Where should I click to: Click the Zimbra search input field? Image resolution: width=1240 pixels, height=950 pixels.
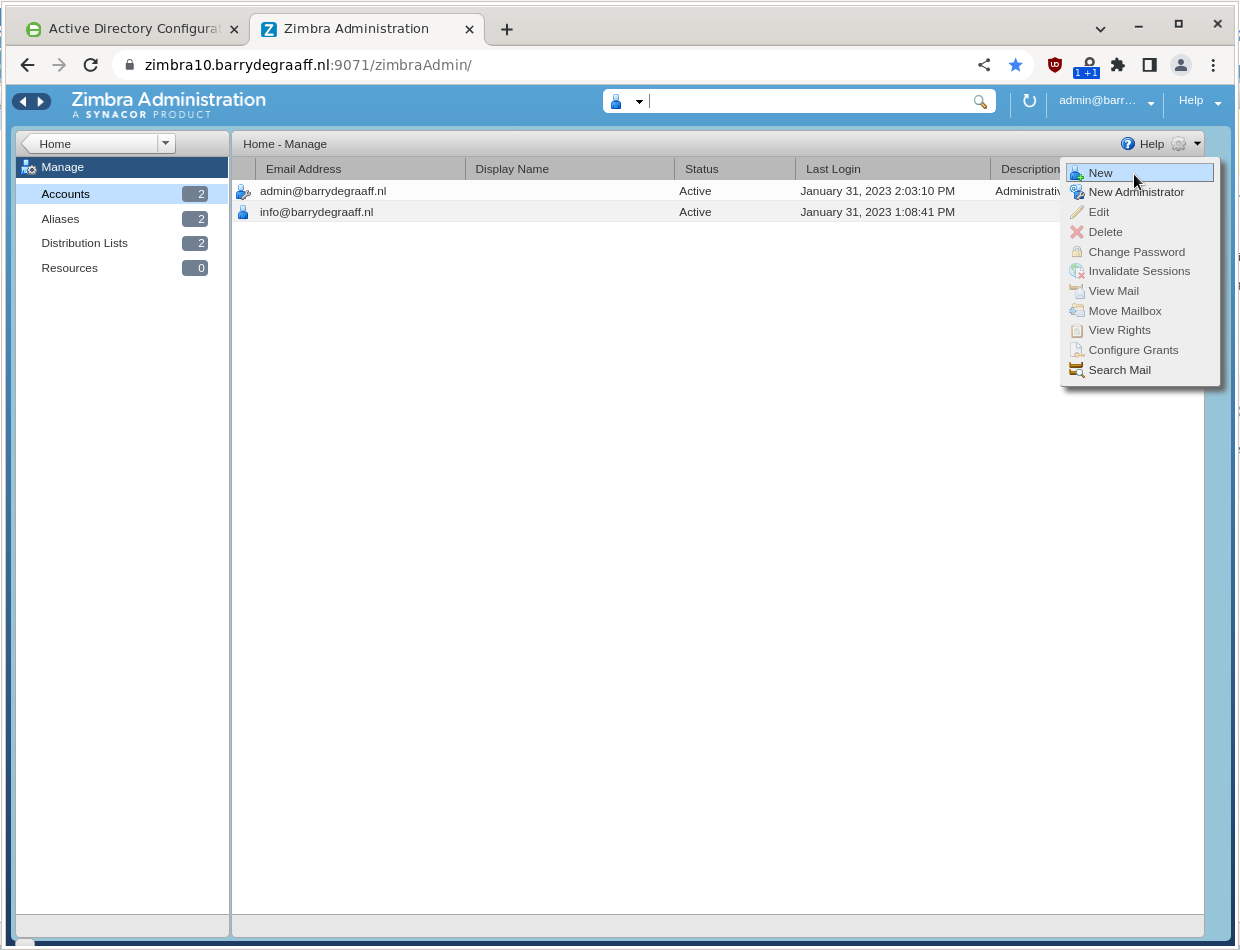point(808,101)
